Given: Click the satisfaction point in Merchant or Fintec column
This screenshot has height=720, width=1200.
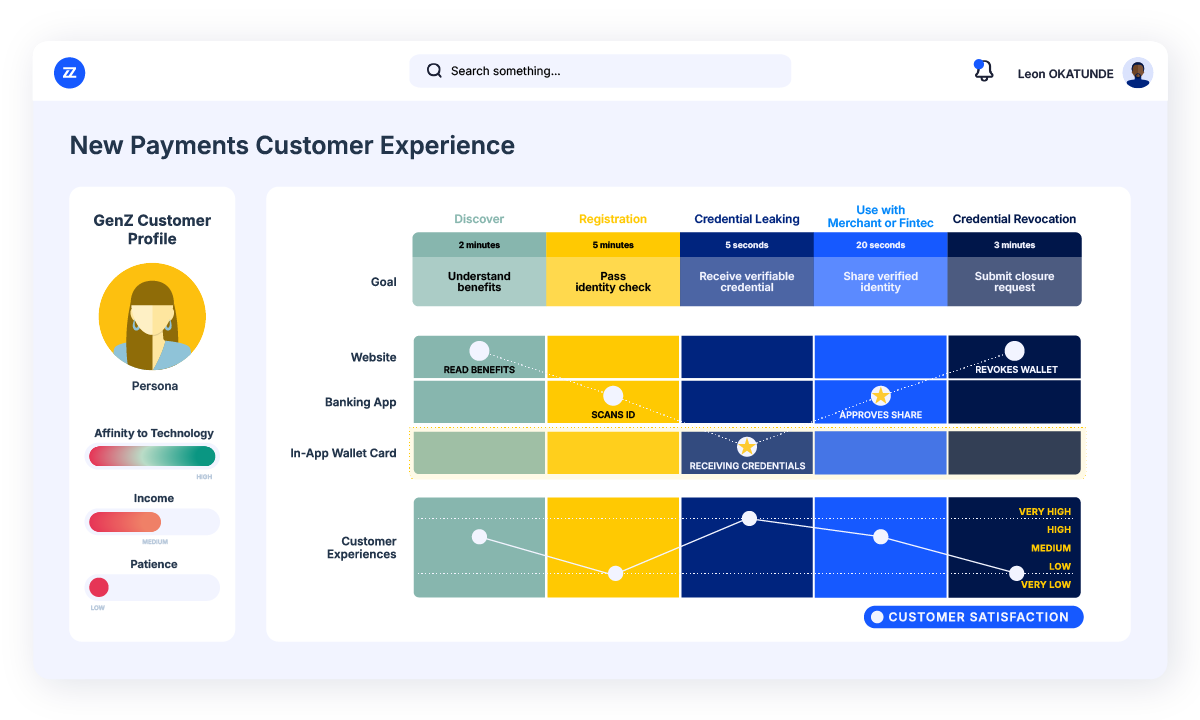Looking at the screenshot, I should pyautogui.click(x=881, y=537).
